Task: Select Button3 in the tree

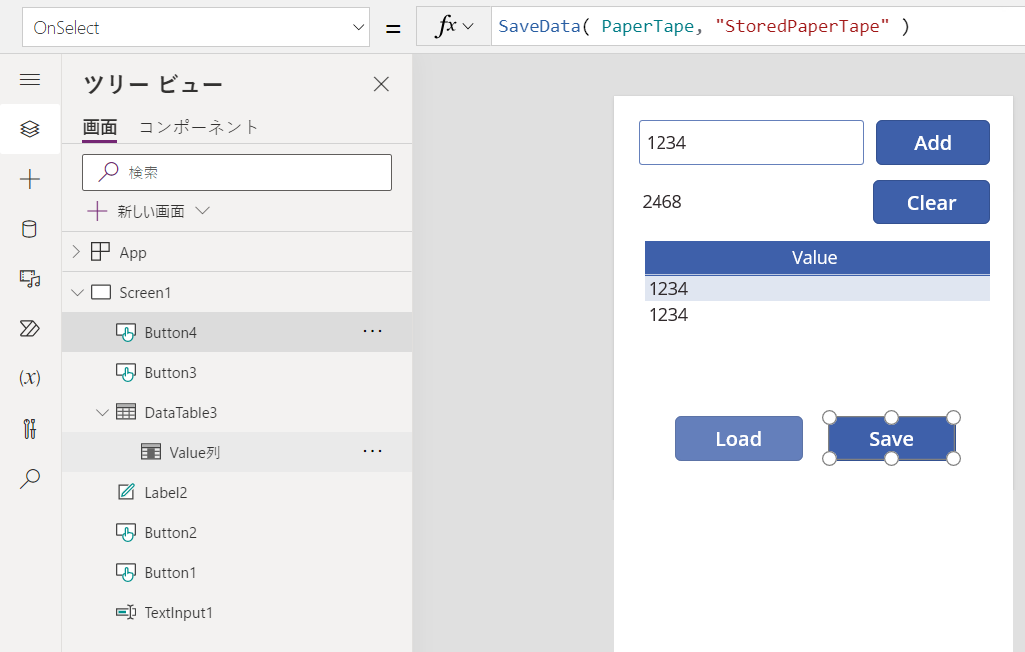Action: (x=170, y=372)
